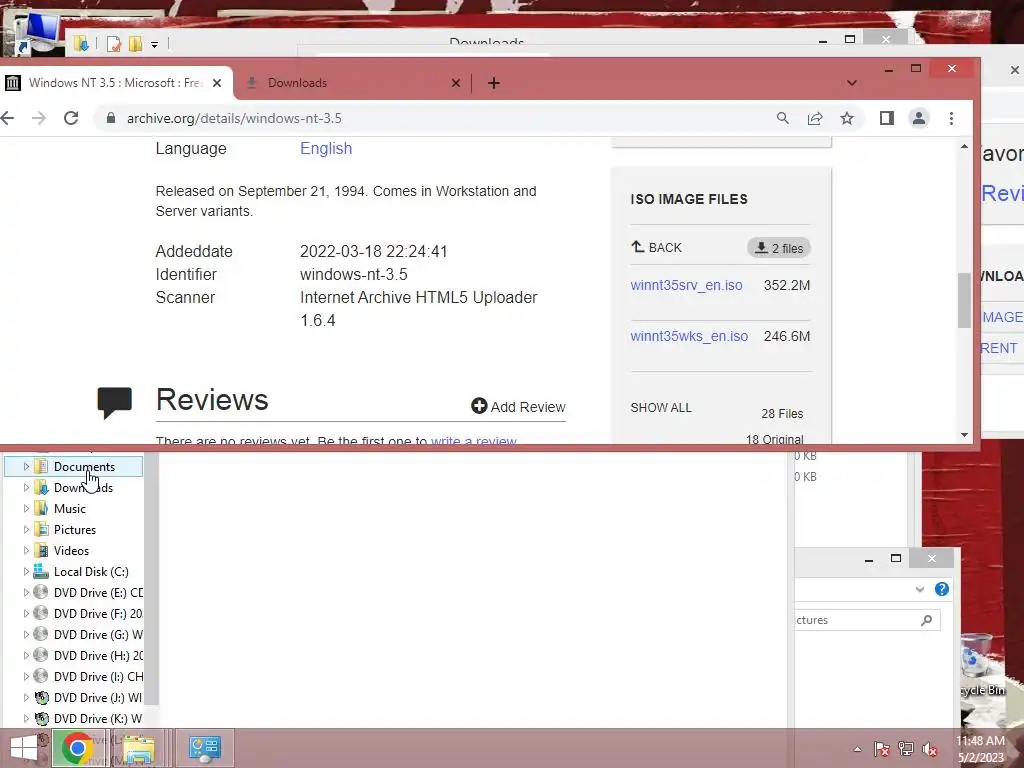Go forward using Chrome's forward arrow

[x=39, y=118]
